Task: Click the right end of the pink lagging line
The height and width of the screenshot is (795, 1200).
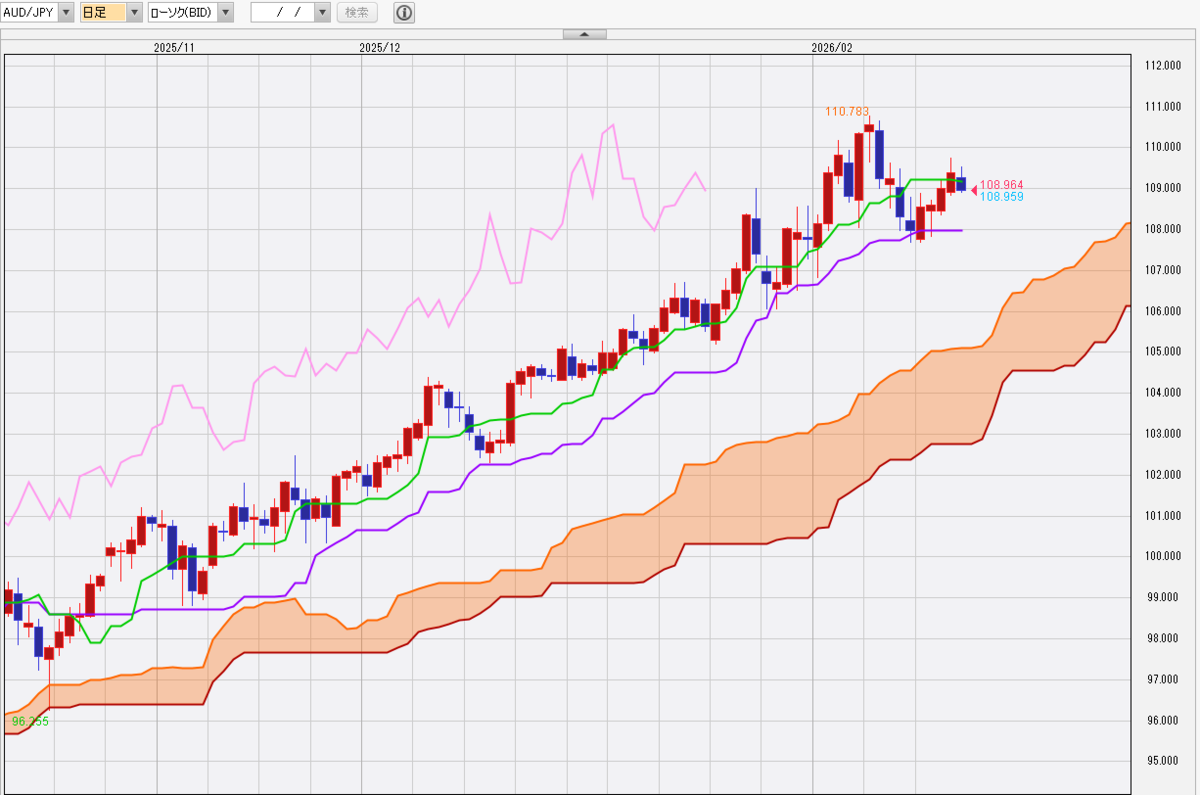Action: 706,189
